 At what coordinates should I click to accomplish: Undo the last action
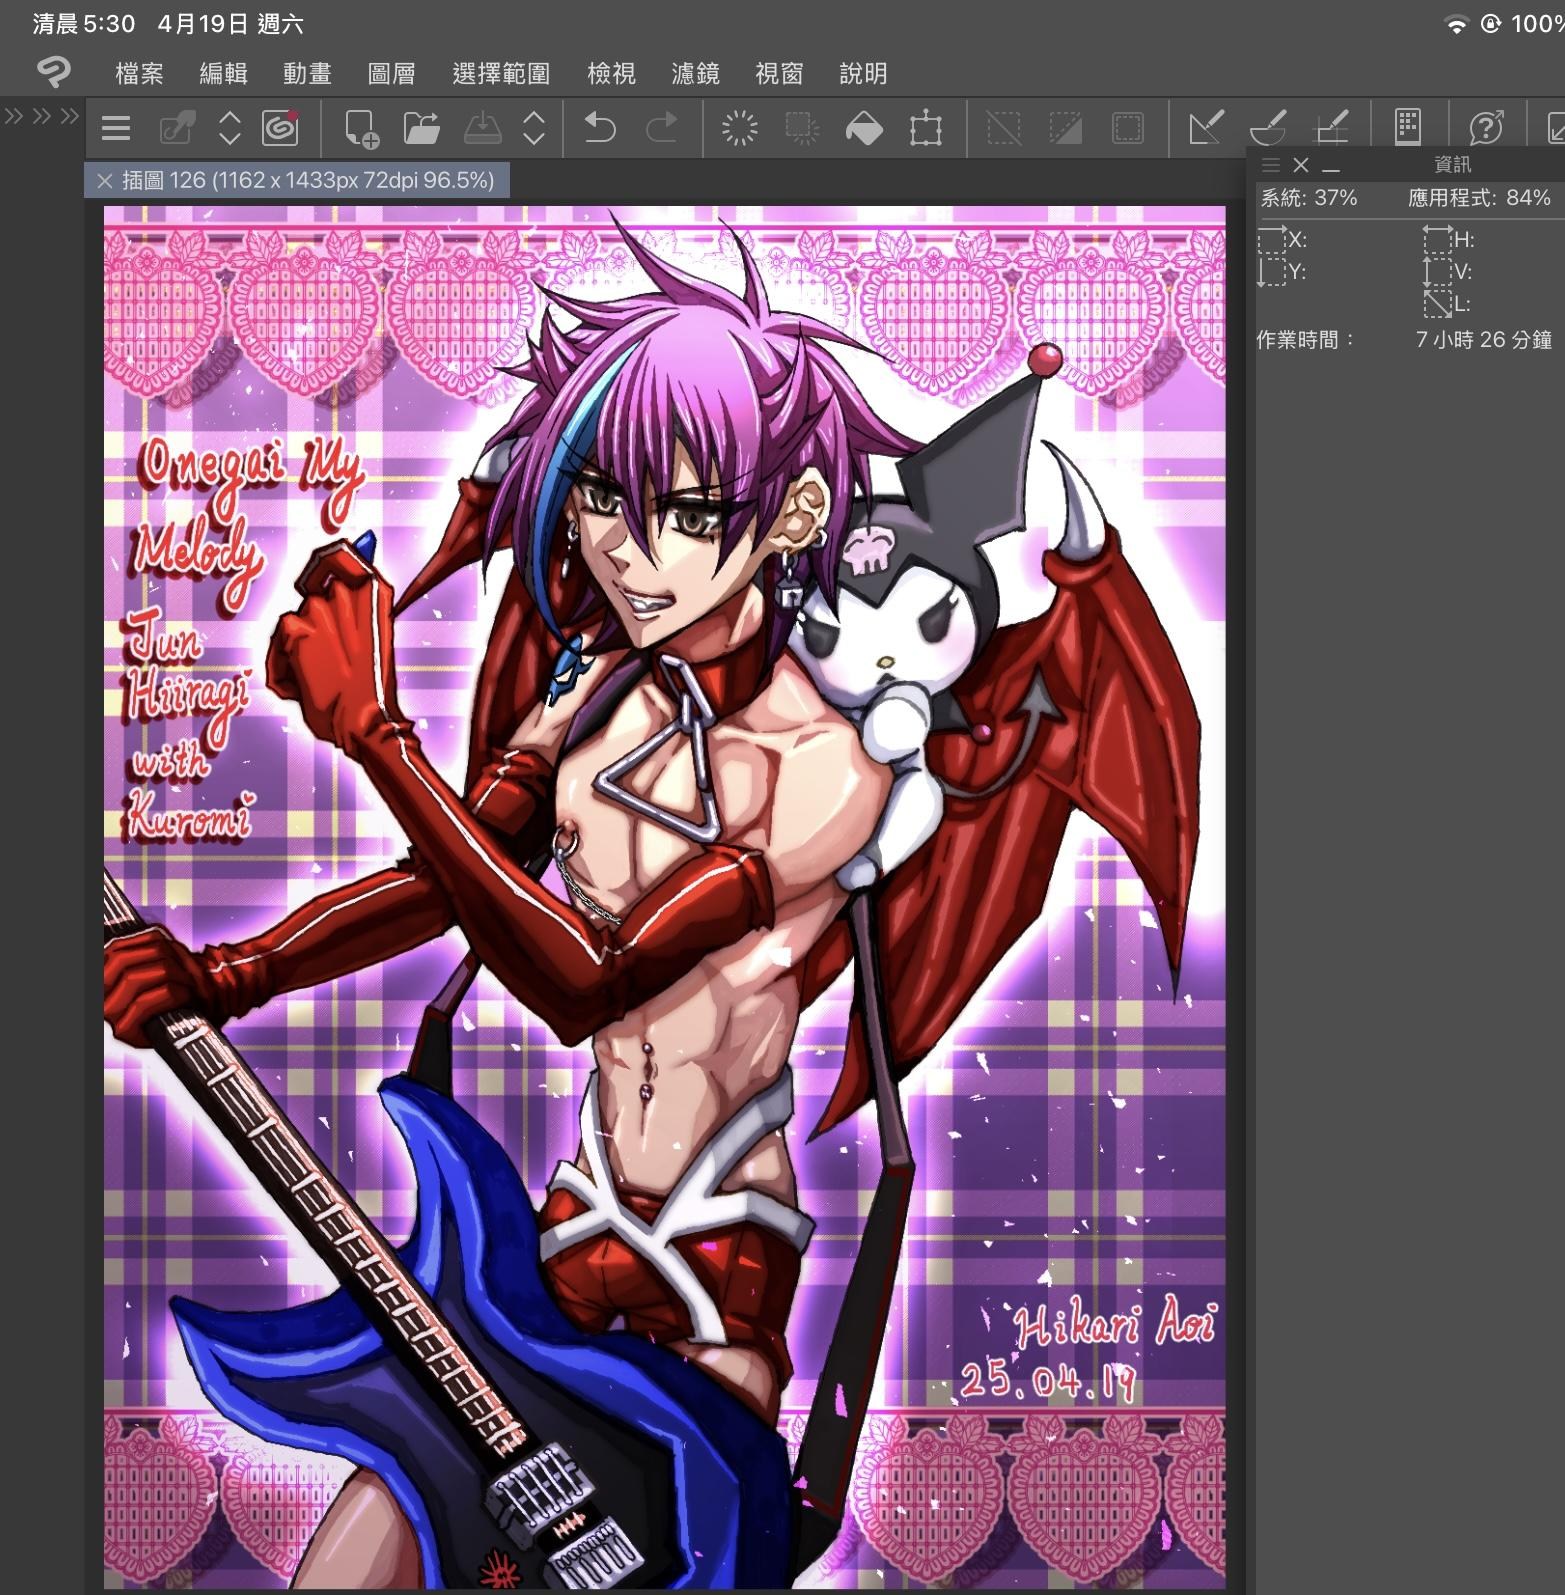coord(599,128)
